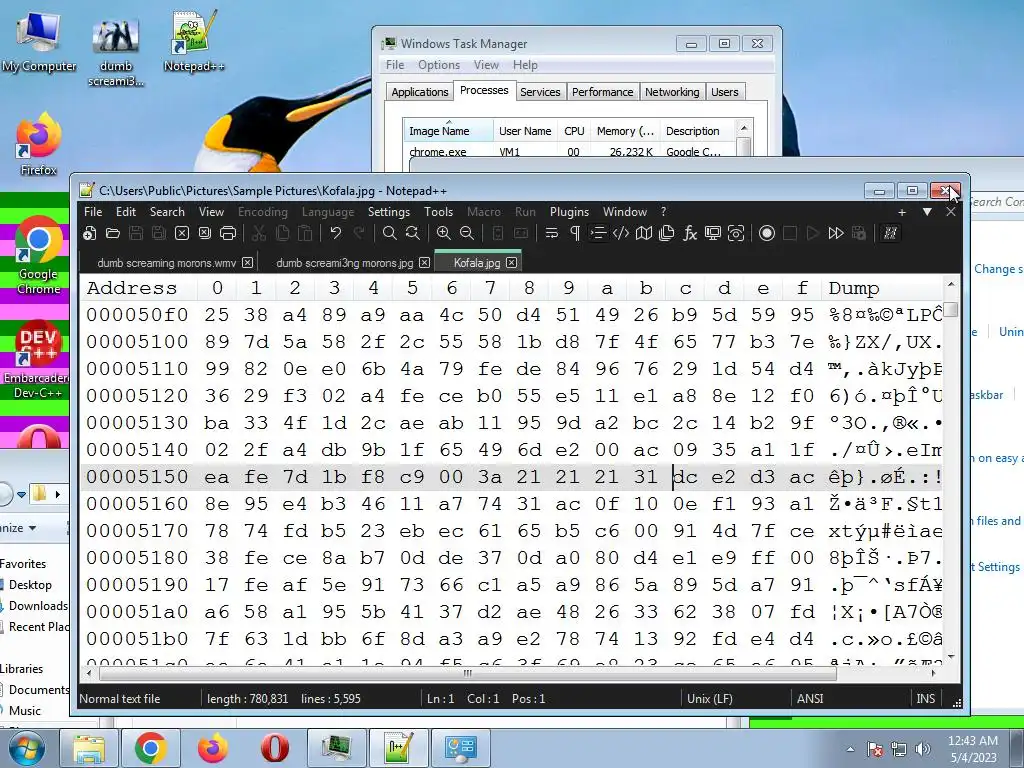Image resolution: width=1024 pixels, height=768 pixels.
Task: Sort Task Manager by CPU column
Action: pos(575,131)
